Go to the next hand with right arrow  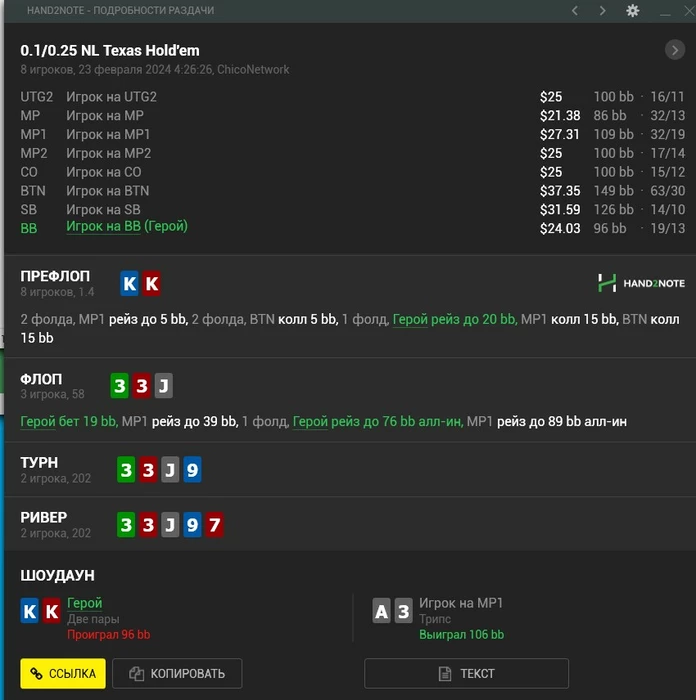602,10
